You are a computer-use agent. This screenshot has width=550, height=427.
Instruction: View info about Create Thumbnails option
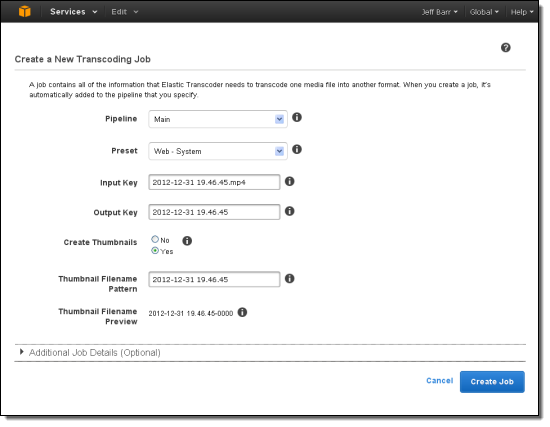[187, 241]
